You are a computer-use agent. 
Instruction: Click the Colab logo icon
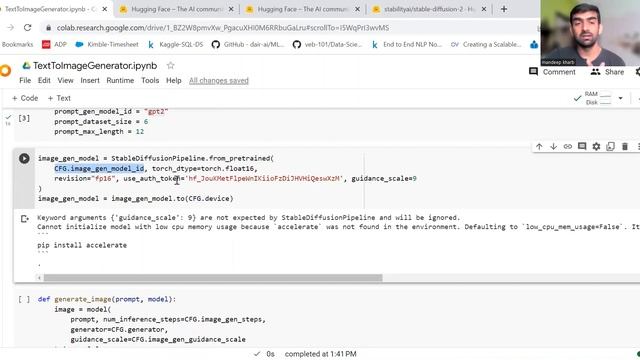coord(5,71)
